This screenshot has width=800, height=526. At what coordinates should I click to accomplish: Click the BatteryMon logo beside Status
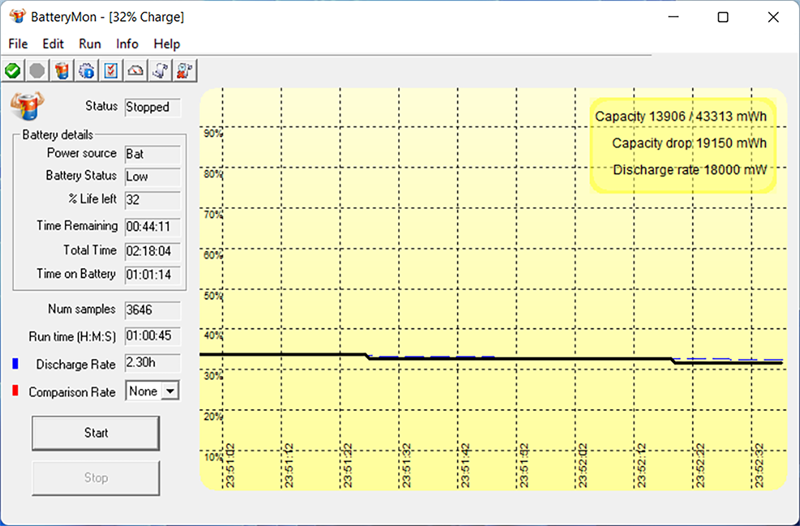[x=28, y=106]
